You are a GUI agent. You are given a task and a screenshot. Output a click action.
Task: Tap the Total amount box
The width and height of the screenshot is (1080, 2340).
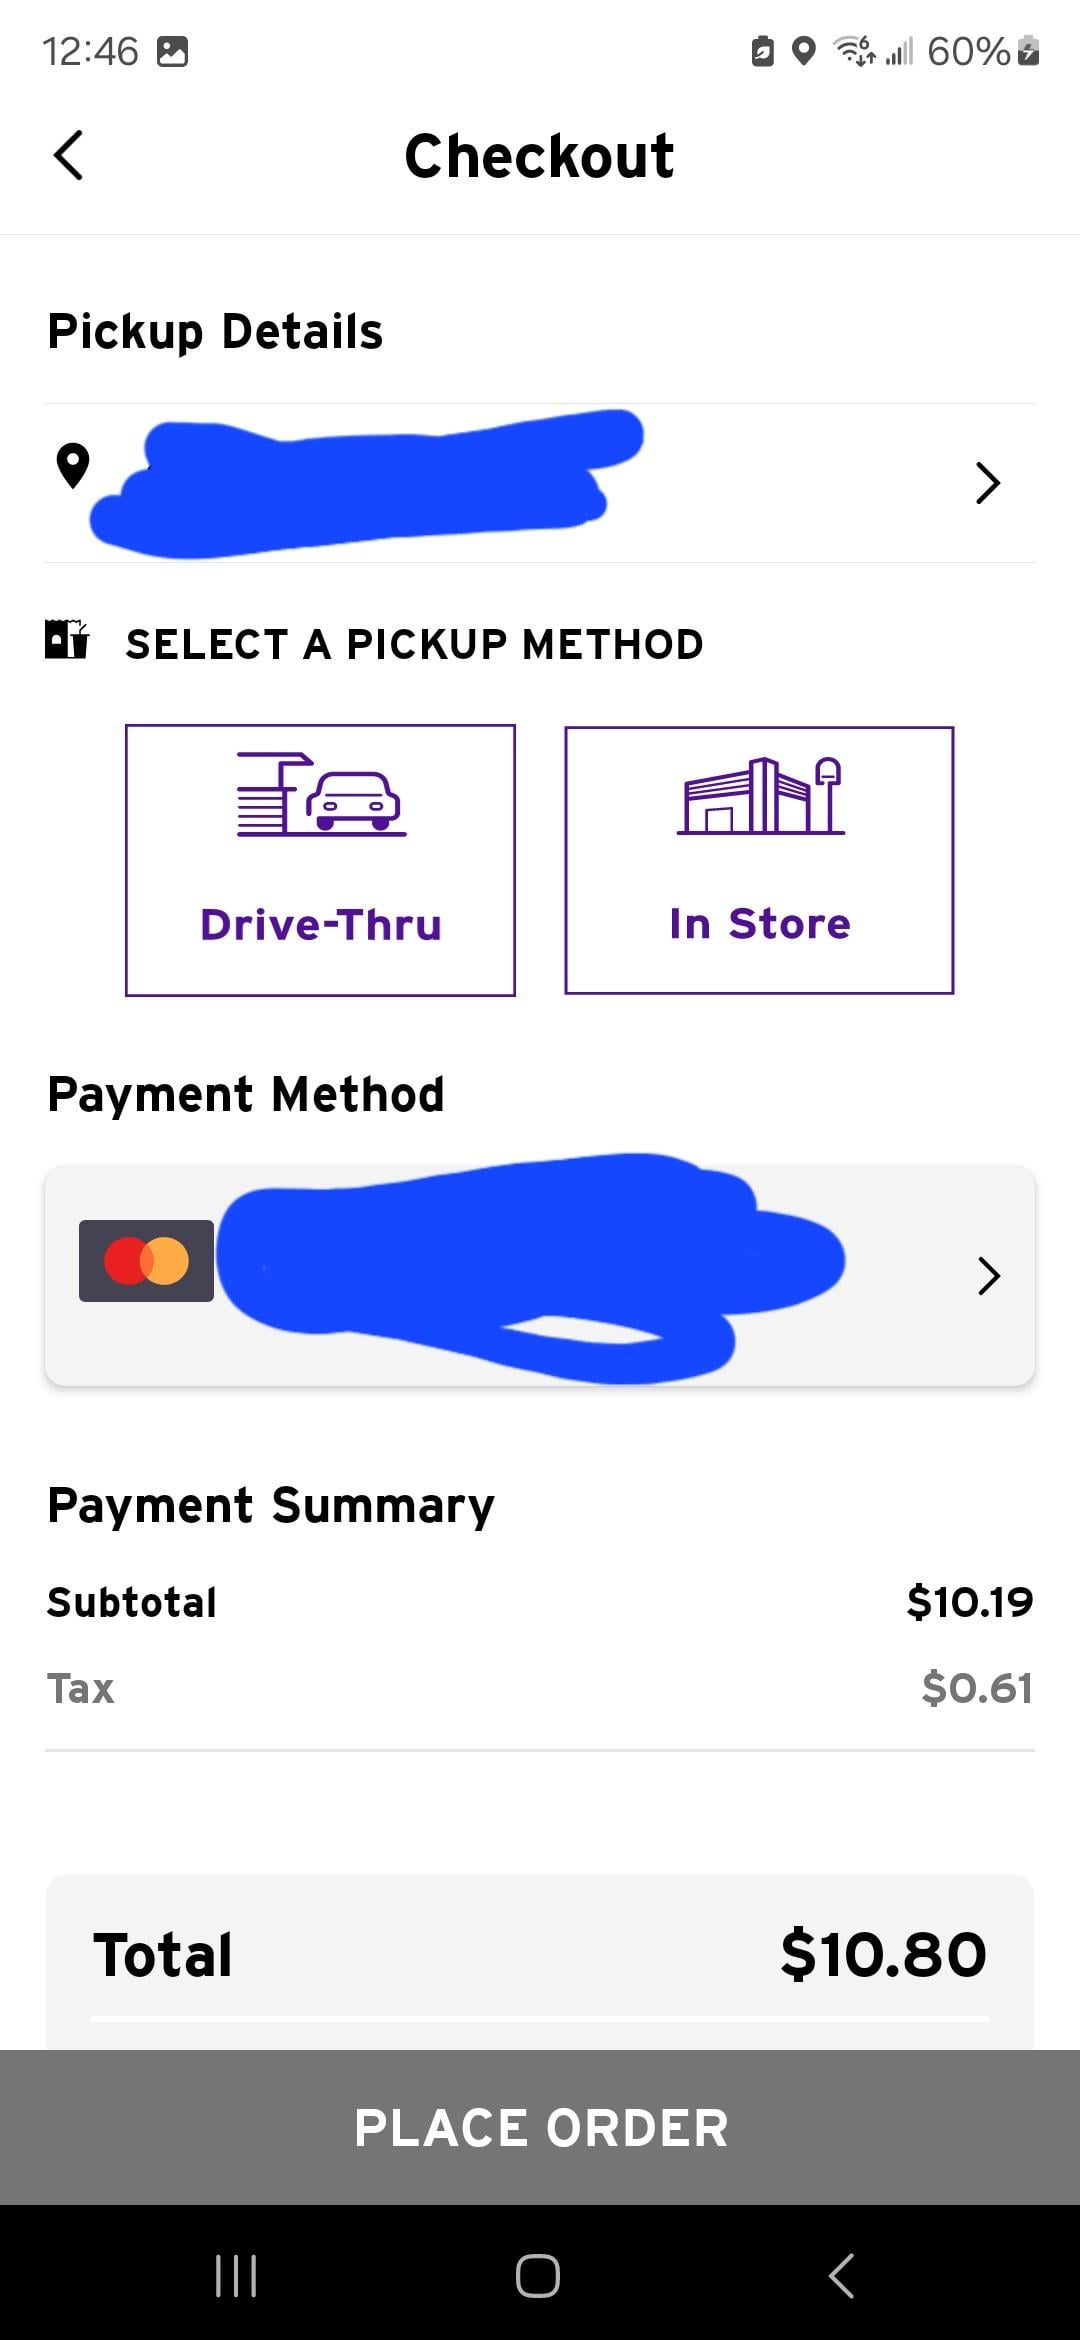click(x=540, y=1955)
